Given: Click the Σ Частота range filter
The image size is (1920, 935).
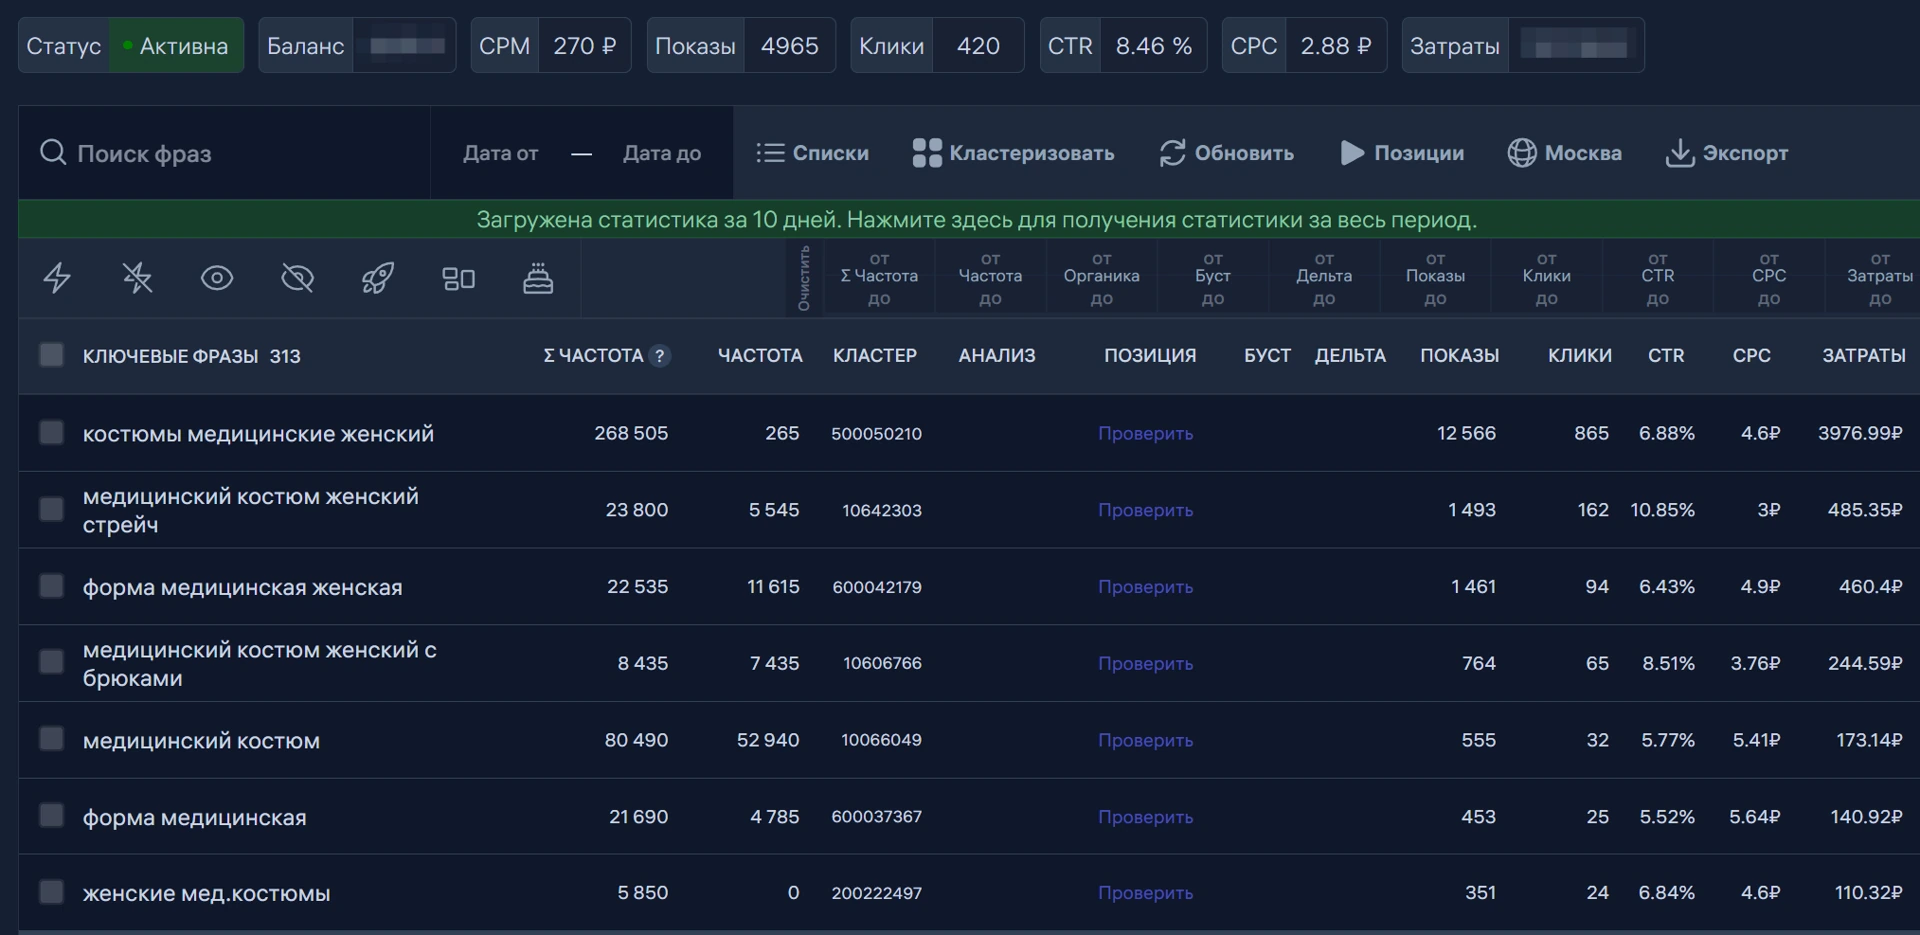Looking at the screenshot, I should 879,278.
